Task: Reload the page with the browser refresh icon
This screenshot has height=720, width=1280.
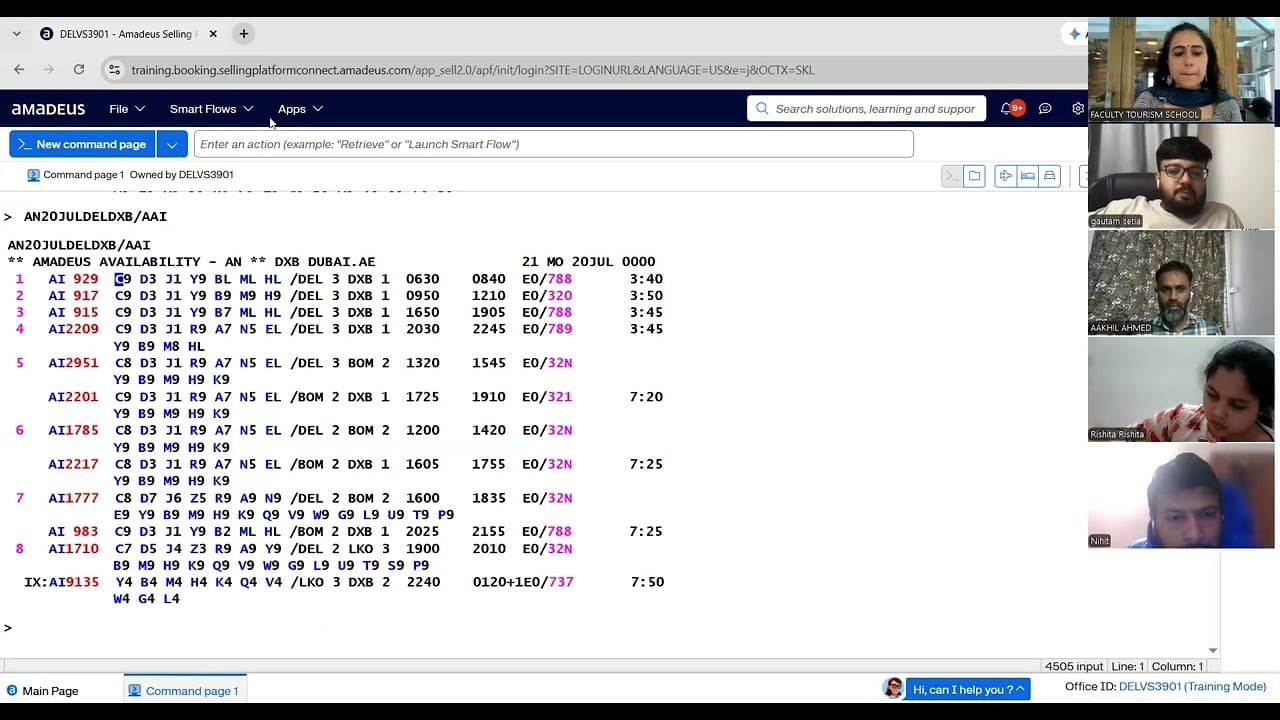Action: (79, 69)
